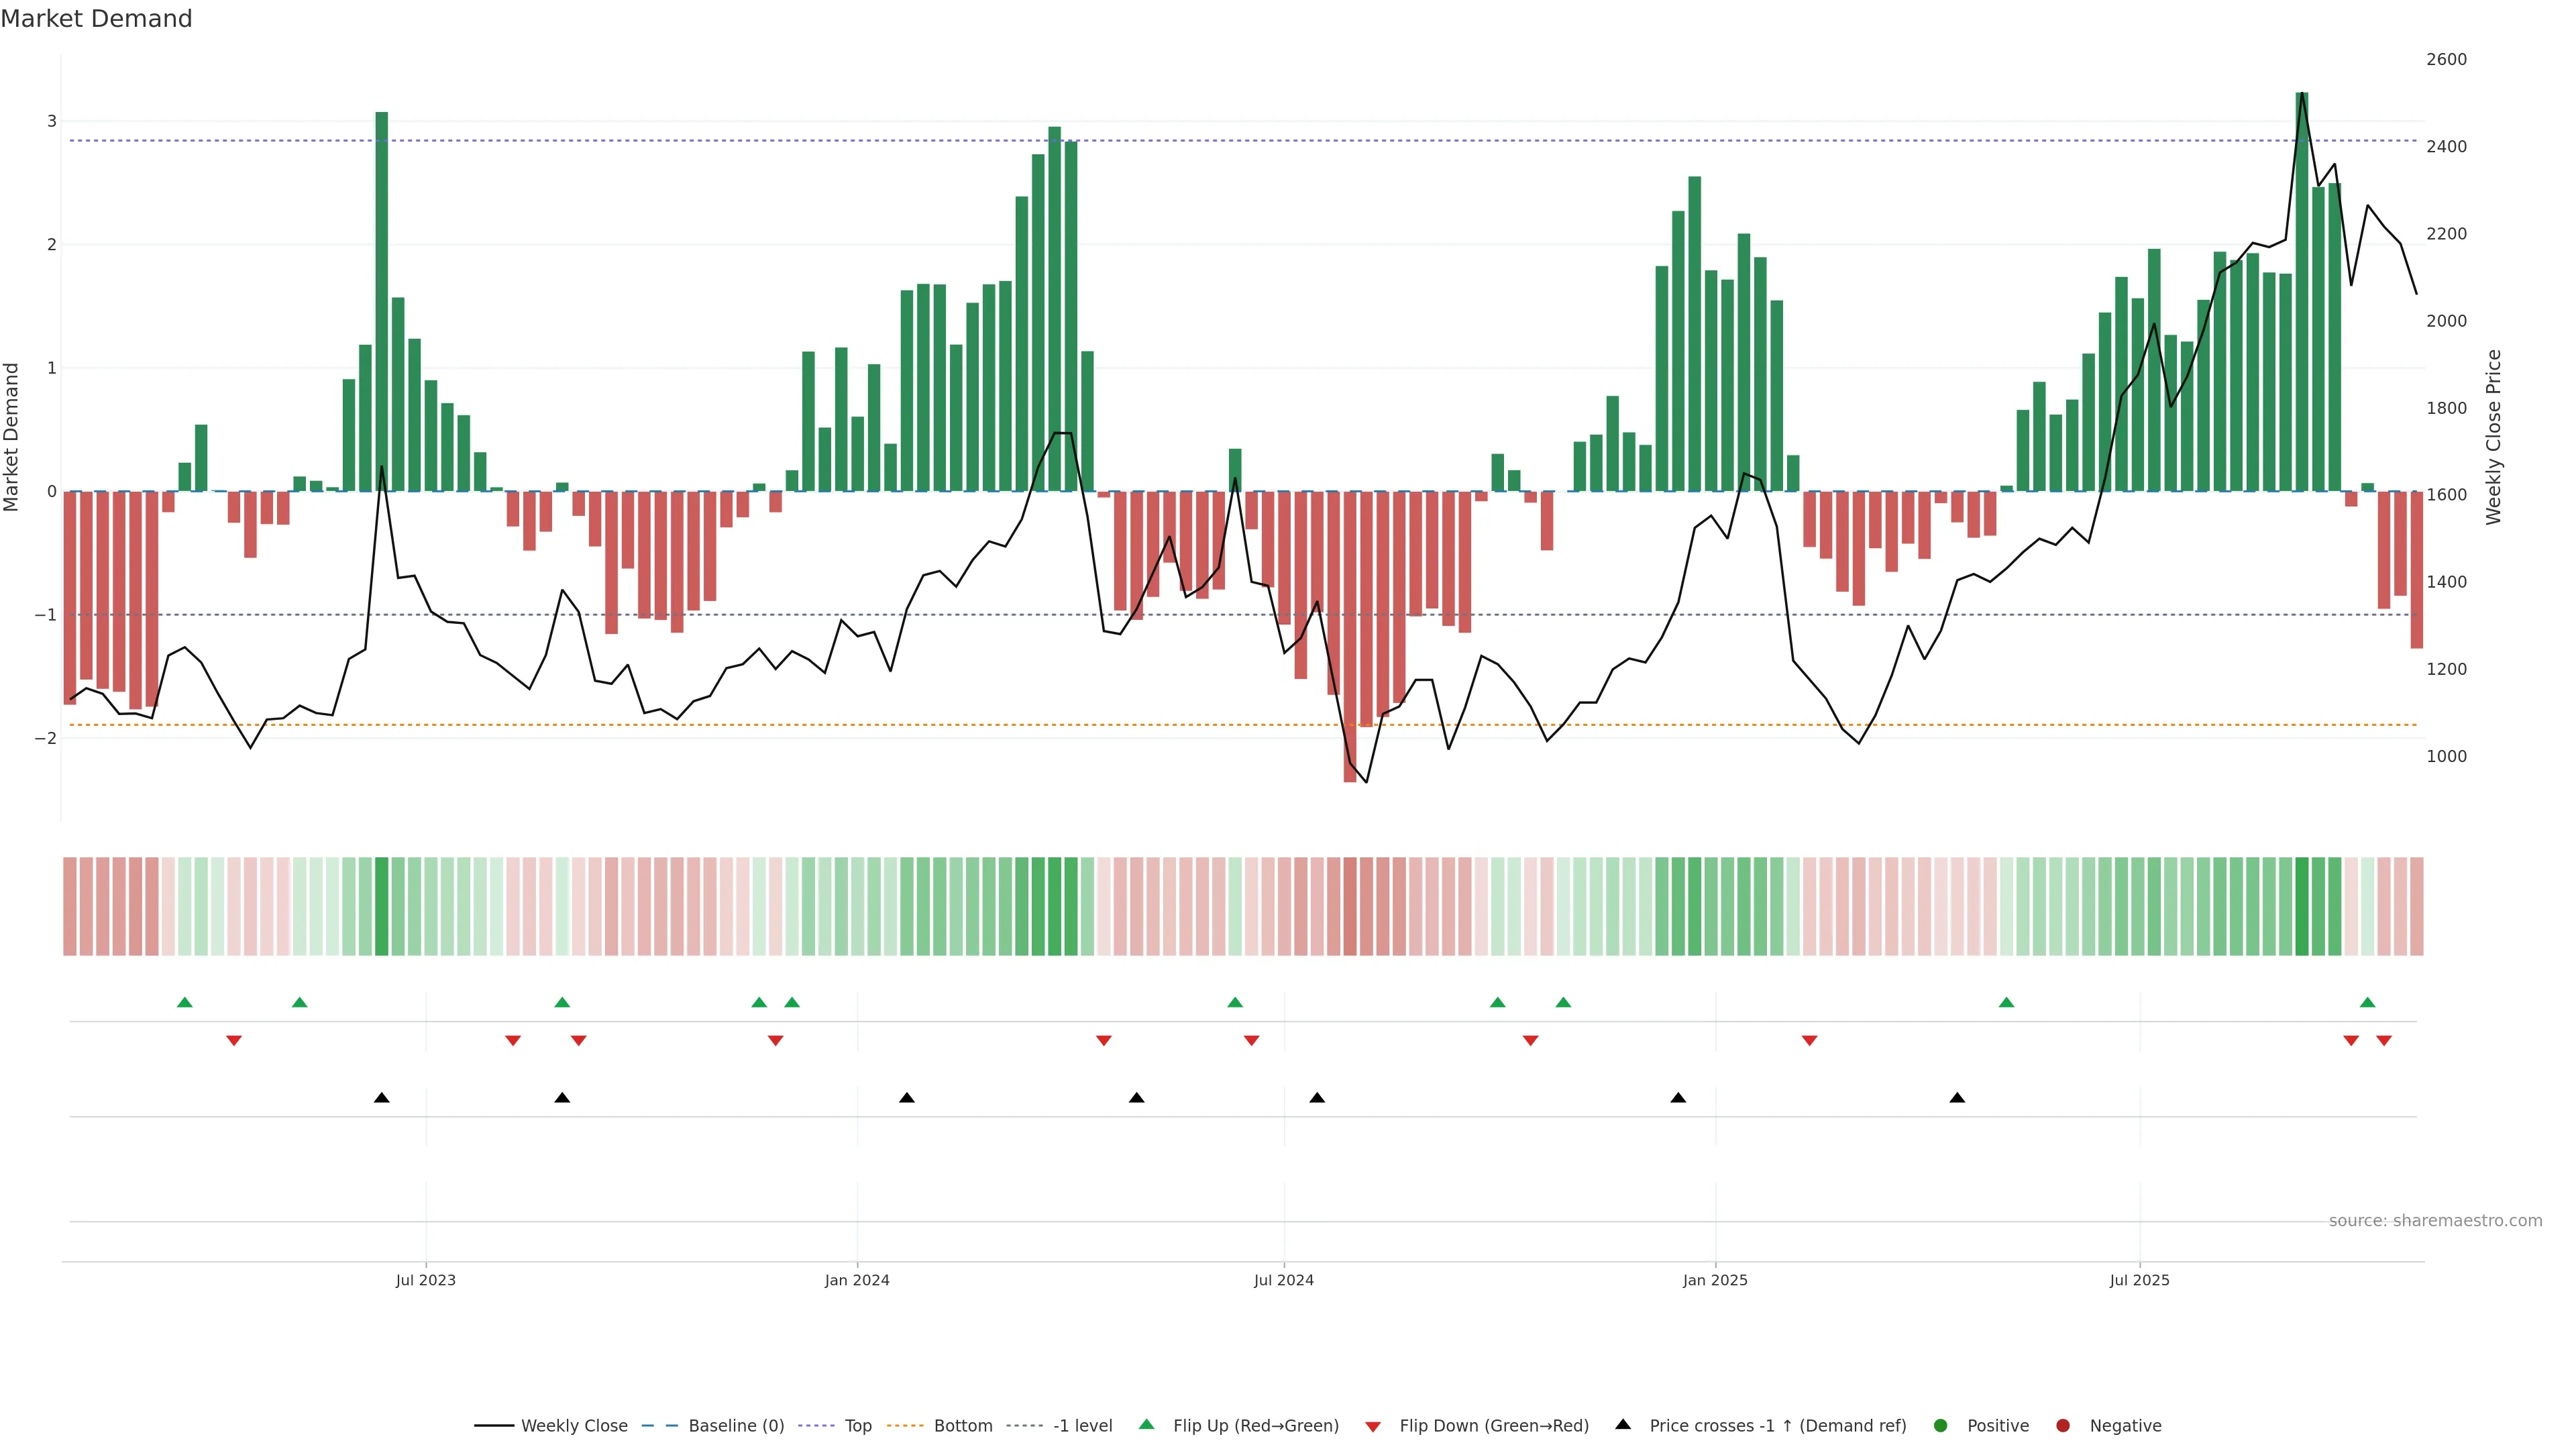This screenshot has height=1449, width=2576.
Task: Click the first green Flip Up marker on timeline
Action: 184,1002
